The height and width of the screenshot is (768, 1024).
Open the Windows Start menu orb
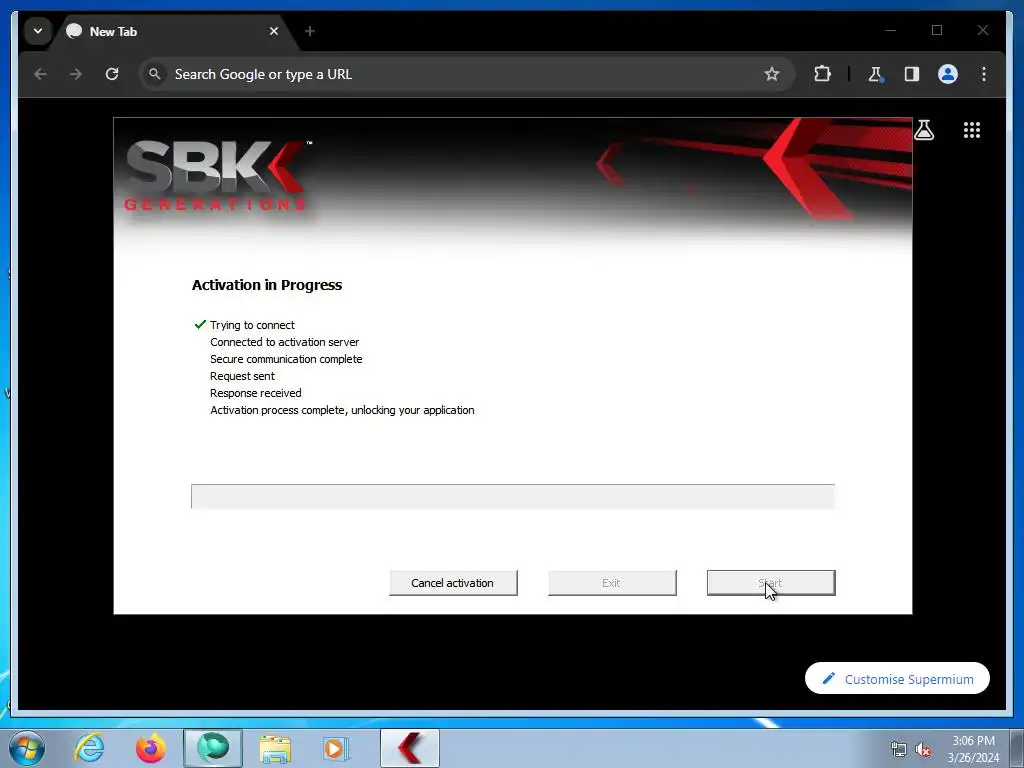(26, 748)
